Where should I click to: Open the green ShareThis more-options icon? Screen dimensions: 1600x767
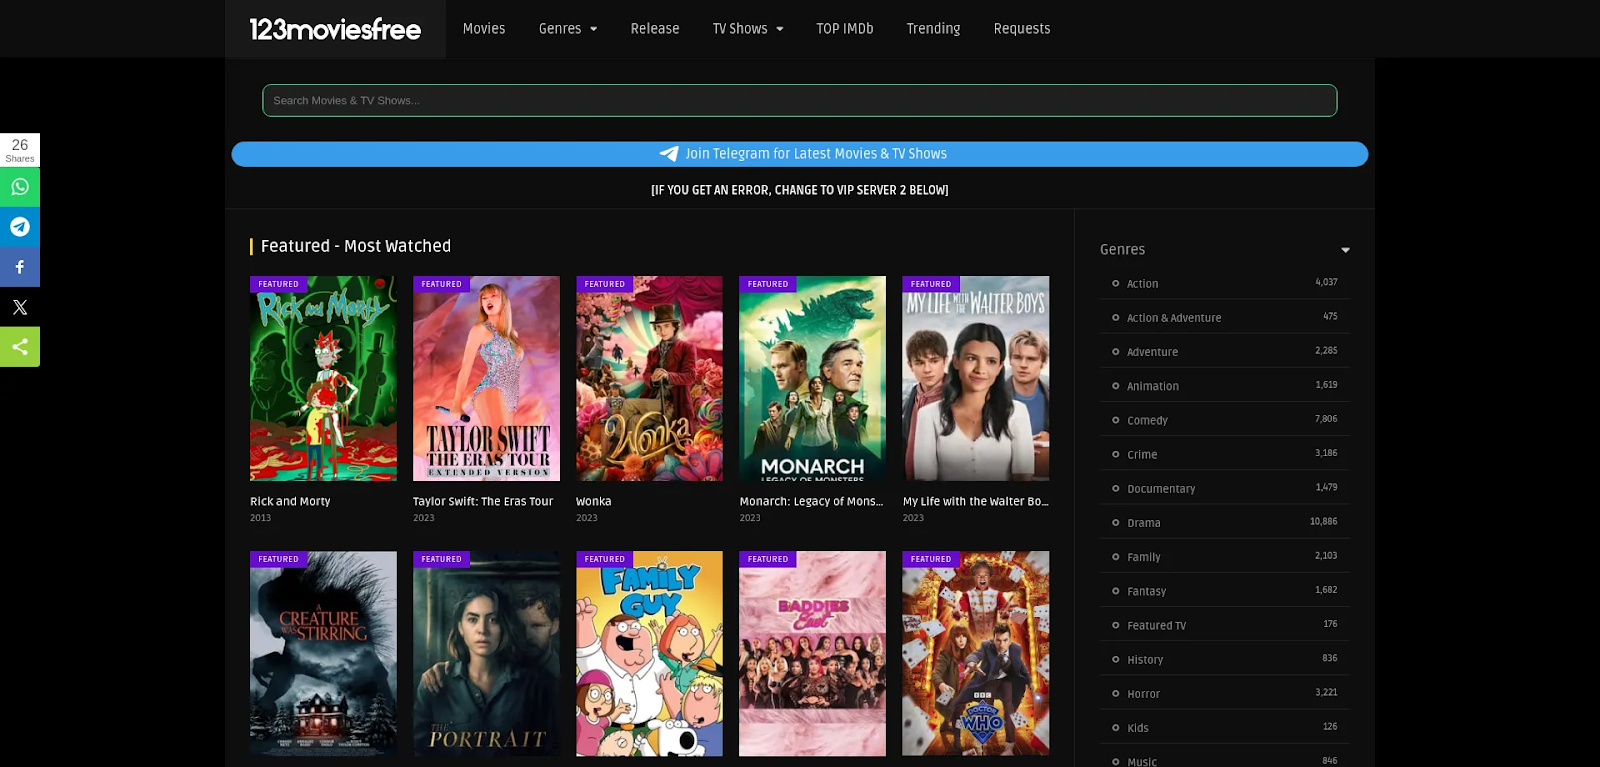tap(20, 347)
